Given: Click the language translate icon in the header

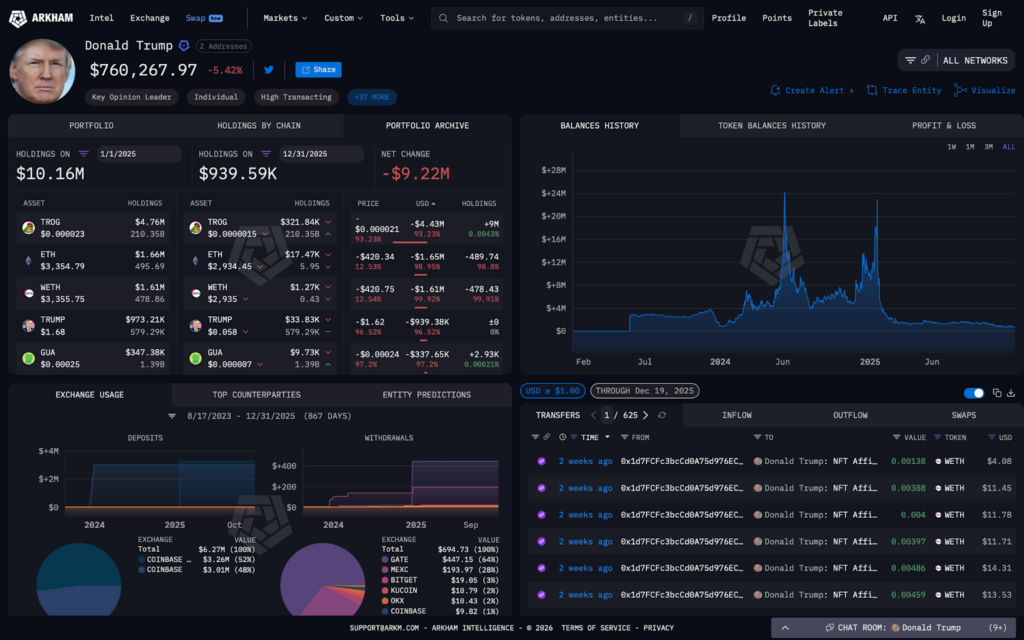Looking at the screenshot, I should [920, 18].
